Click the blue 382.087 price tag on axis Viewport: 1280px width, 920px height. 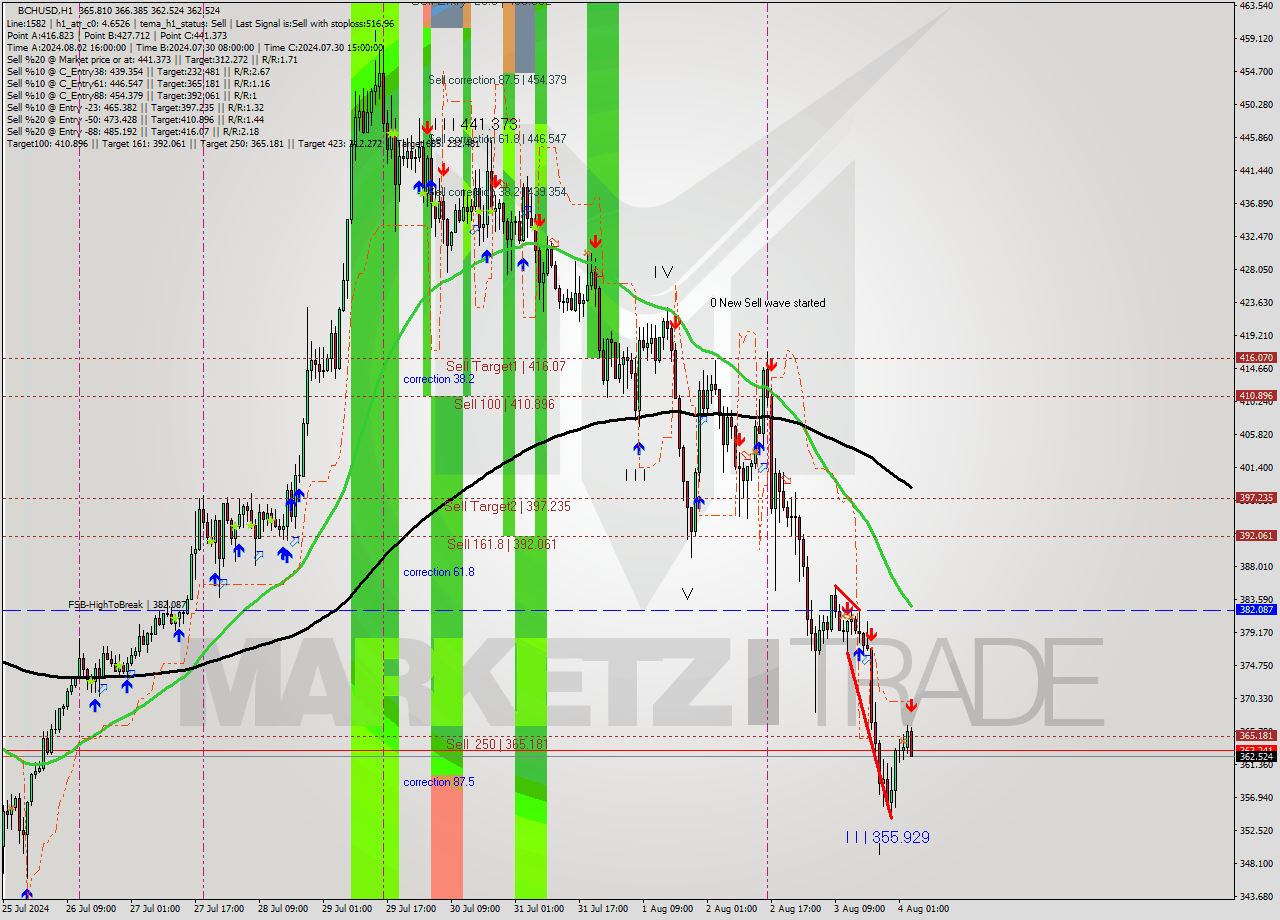coord(1256,609)
